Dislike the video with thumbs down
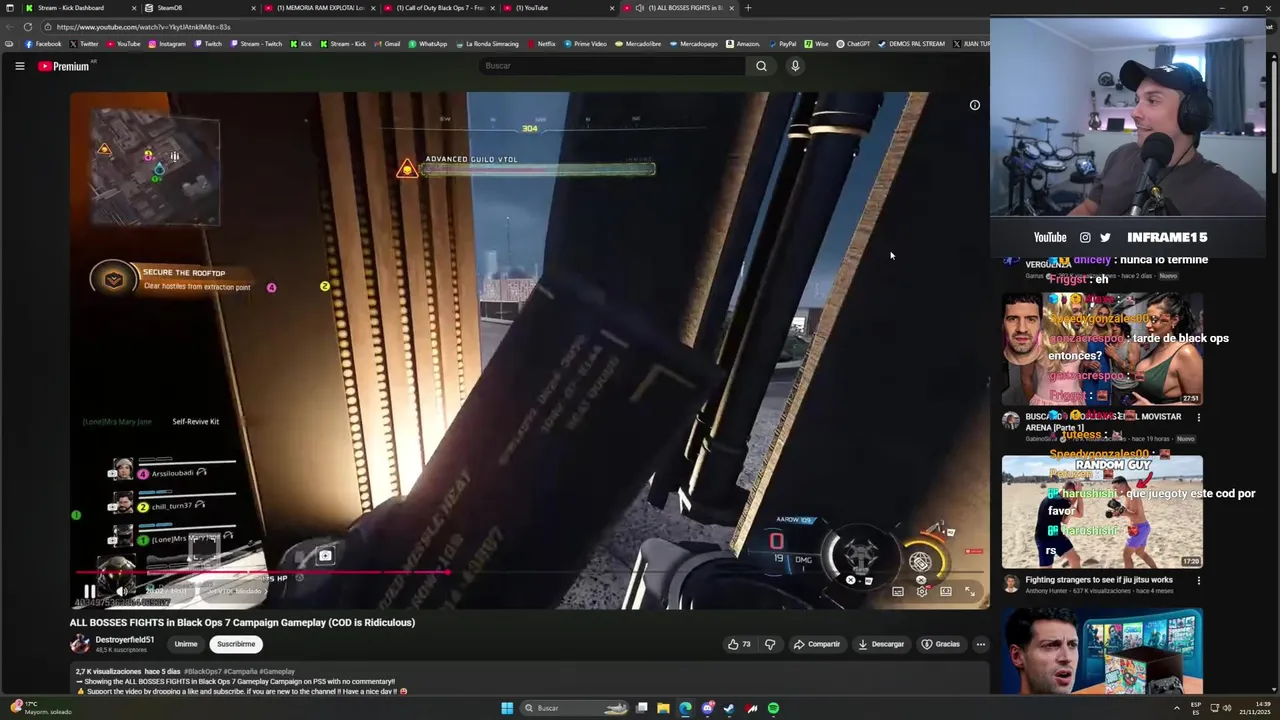Image resolution: width=1280 pixels, height=720 pixels. click(x=770, y=644)
